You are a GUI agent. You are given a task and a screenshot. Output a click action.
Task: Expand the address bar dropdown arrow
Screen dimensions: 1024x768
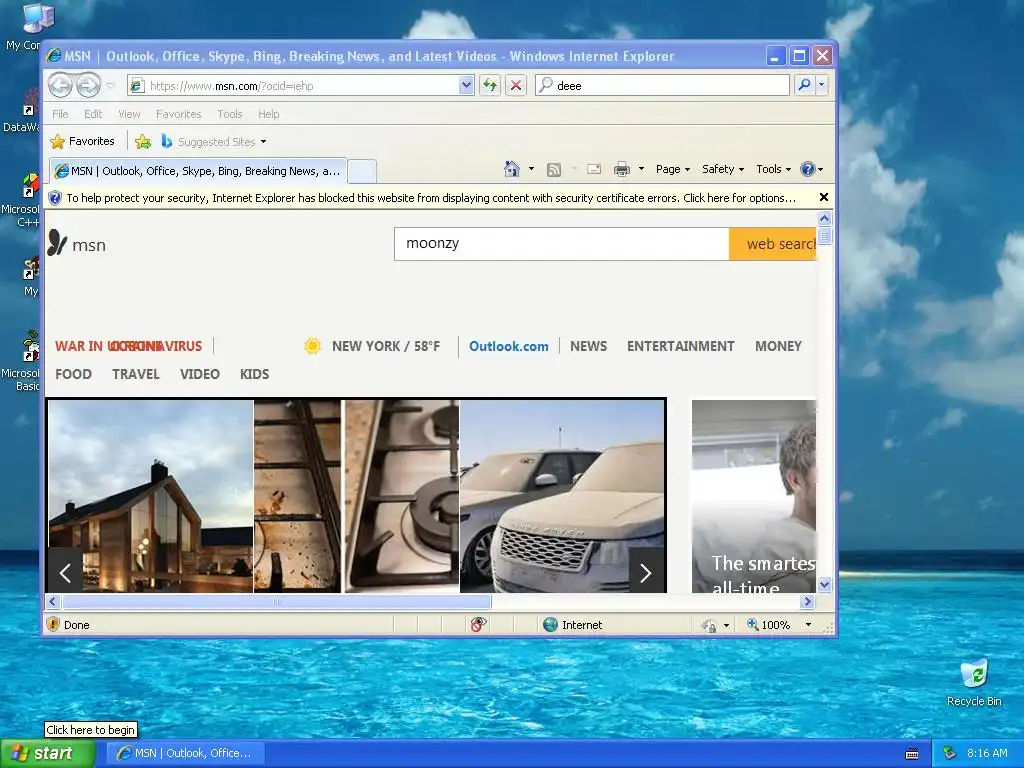click(466, 85)
